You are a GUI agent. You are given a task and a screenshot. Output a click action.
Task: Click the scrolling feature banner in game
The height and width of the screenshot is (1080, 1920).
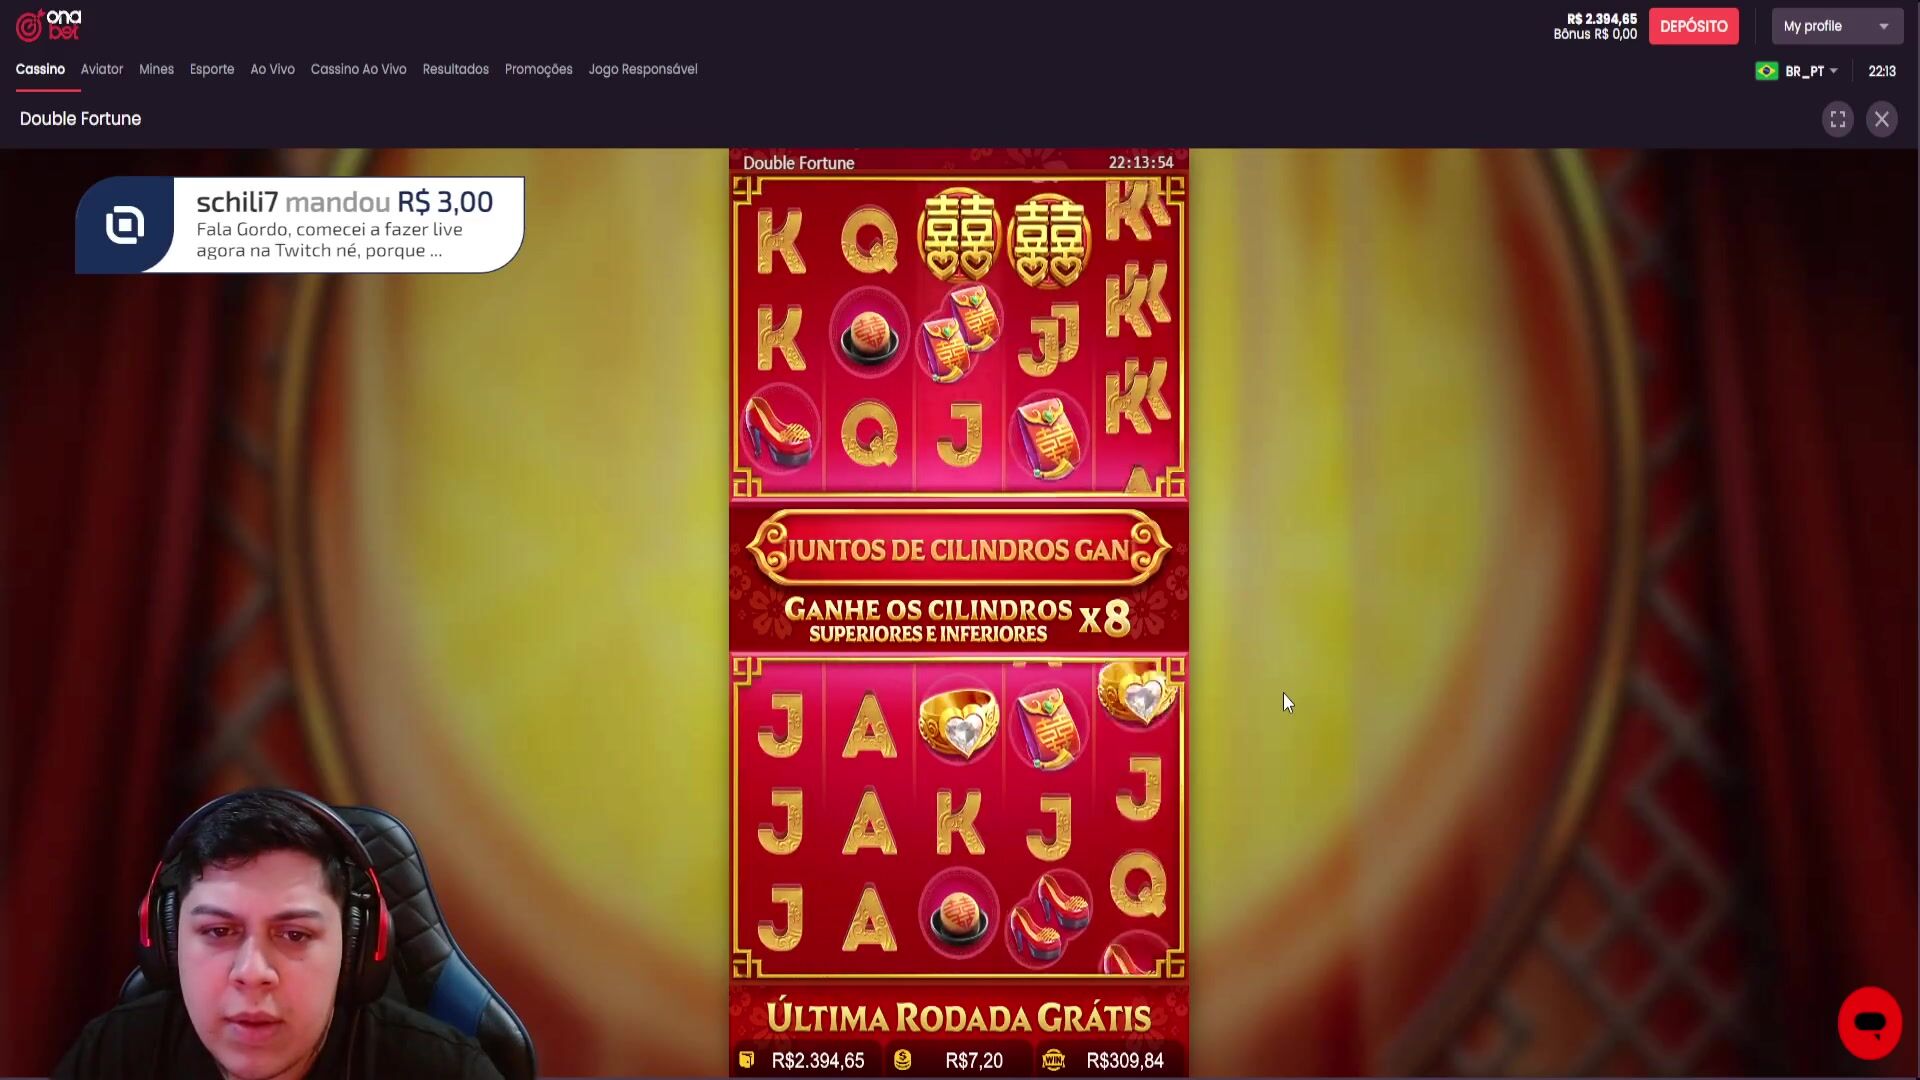tap(958, 549)
